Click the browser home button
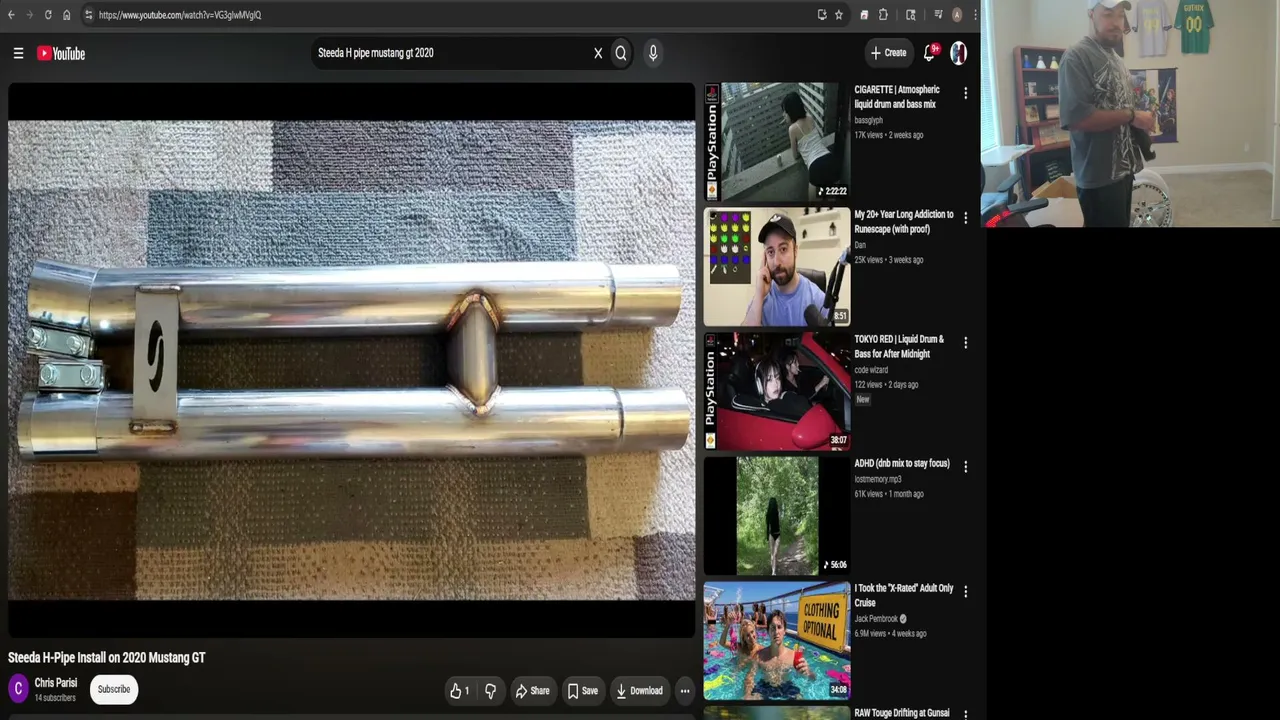 (x=67, y=15)
